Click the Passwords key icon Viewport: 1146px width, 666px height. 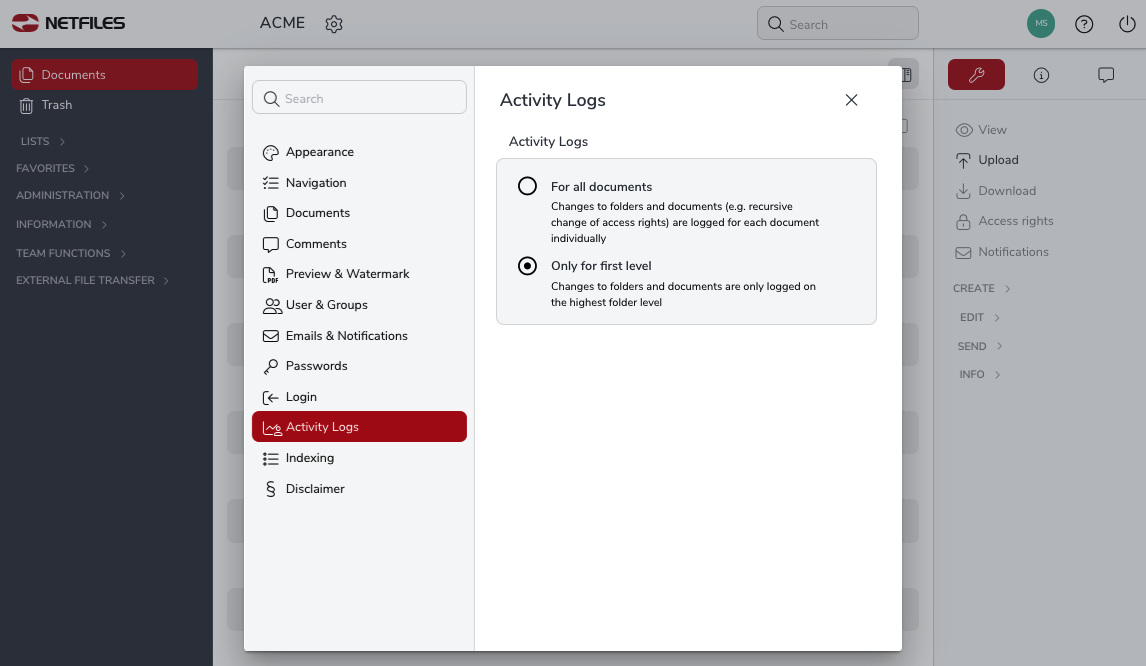(x=270, y=366)
